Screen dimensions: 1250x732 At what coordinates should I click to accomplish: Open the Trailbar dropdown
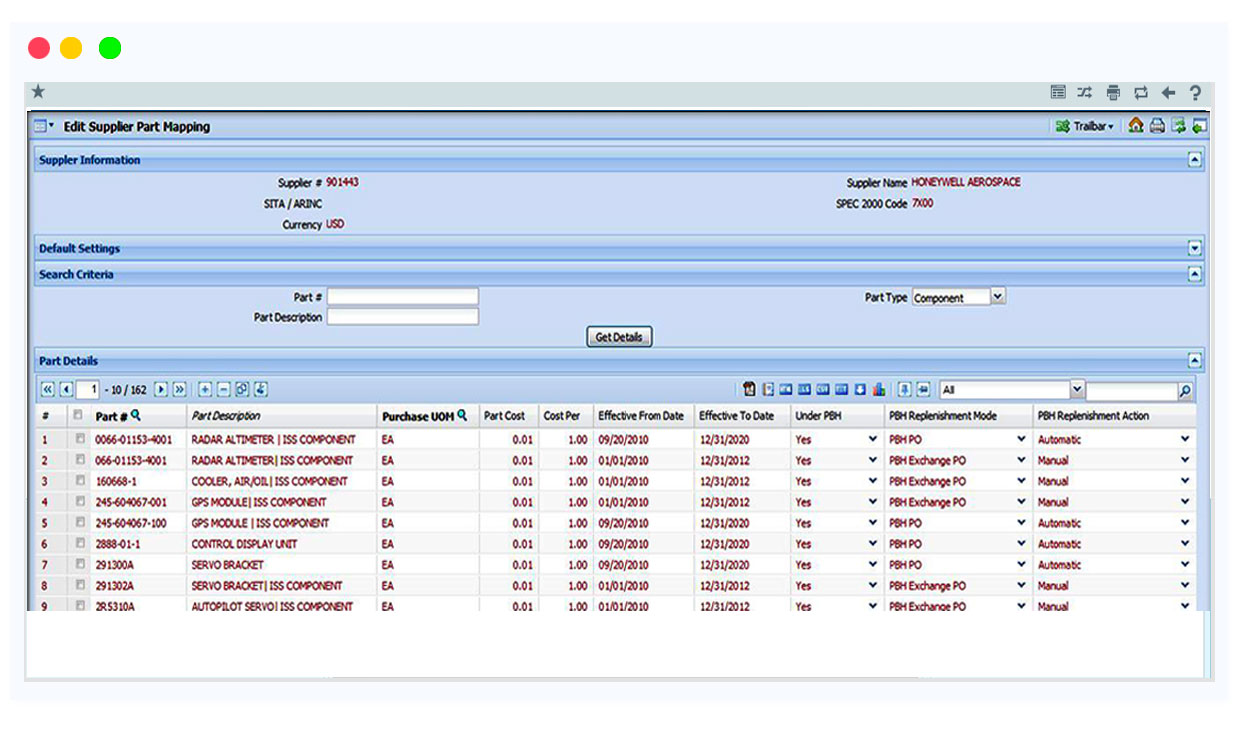click(x=1086, y=127)
